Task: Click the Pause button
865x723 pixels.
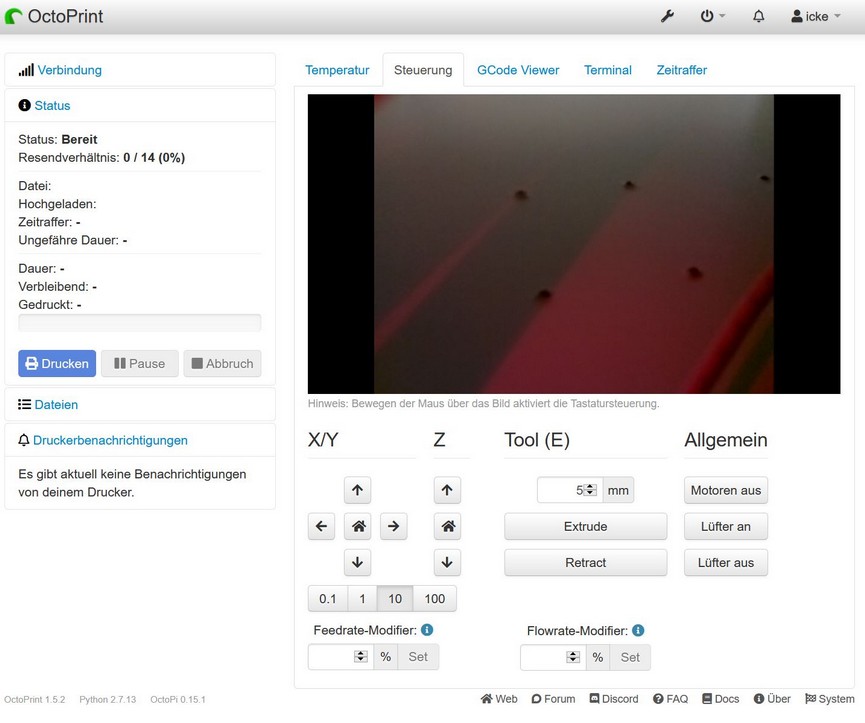Action: [x=140, y=363]
